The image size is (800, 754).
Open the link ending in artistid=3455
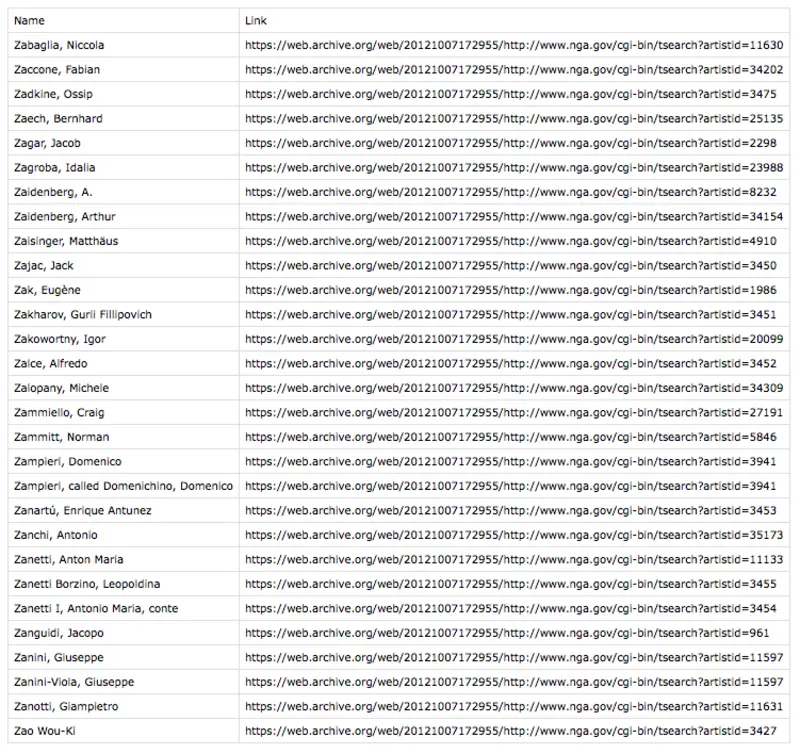511,584
